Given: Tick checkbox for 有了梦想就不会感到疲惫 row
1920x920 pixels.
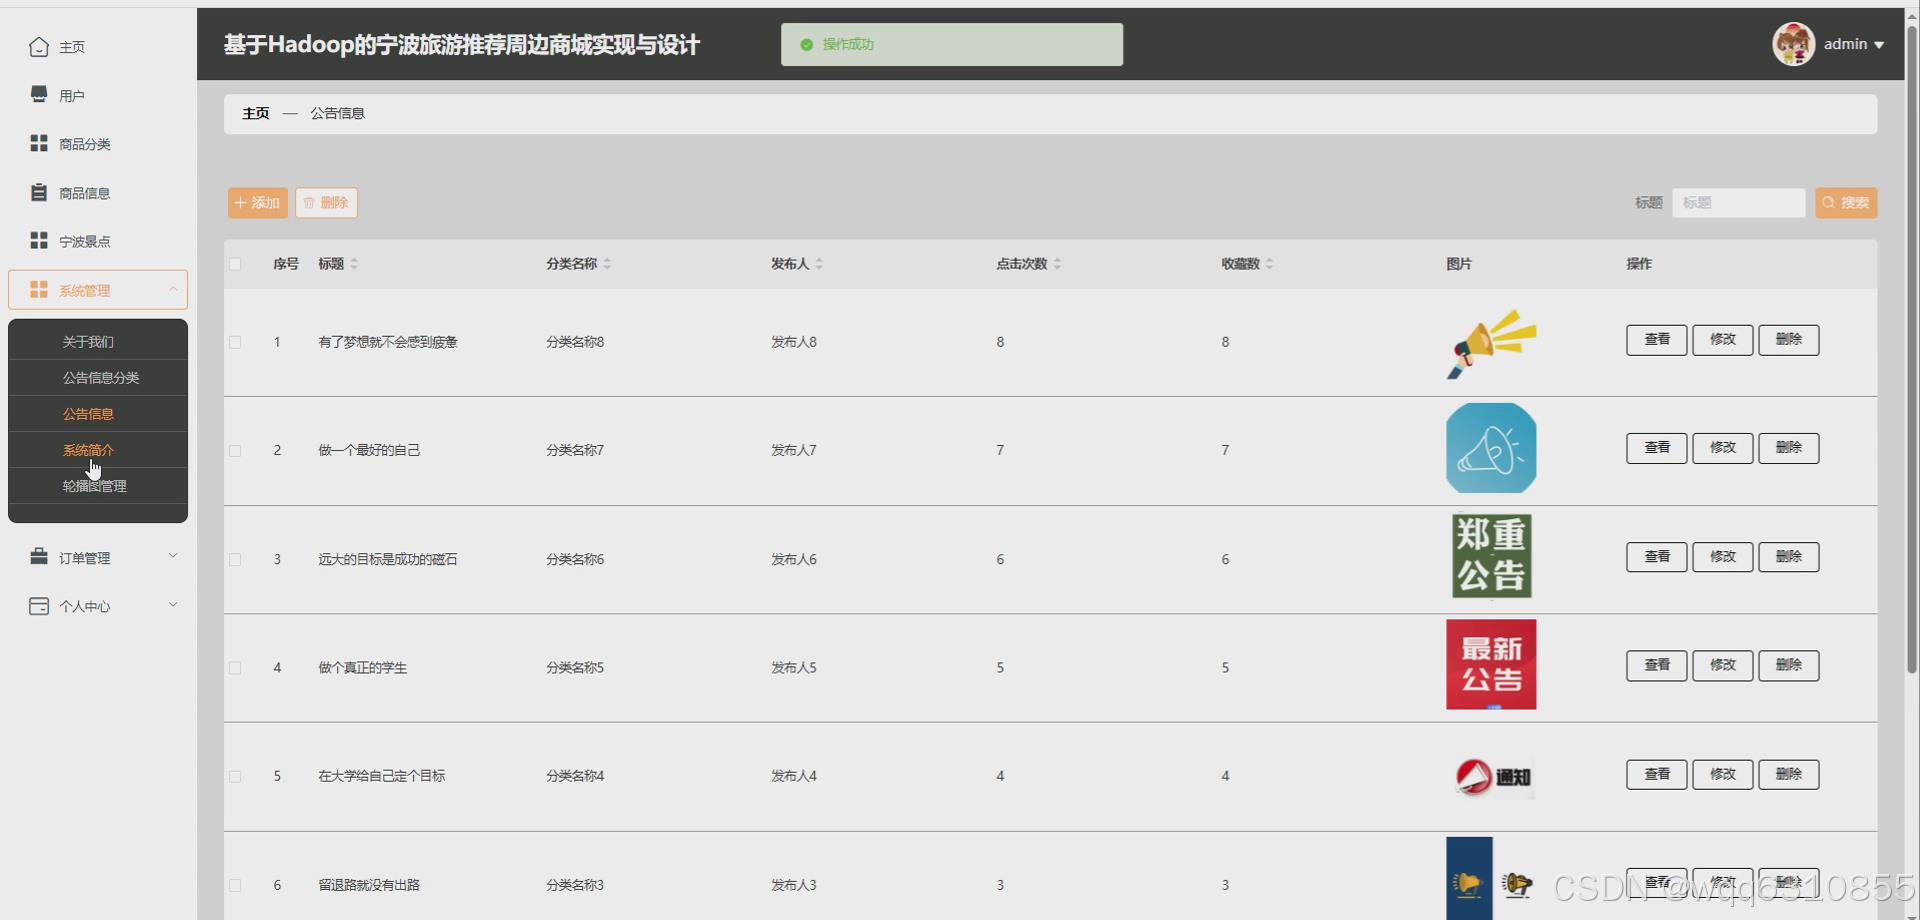Looking at the screenshot, I should [x=235, y=342].
